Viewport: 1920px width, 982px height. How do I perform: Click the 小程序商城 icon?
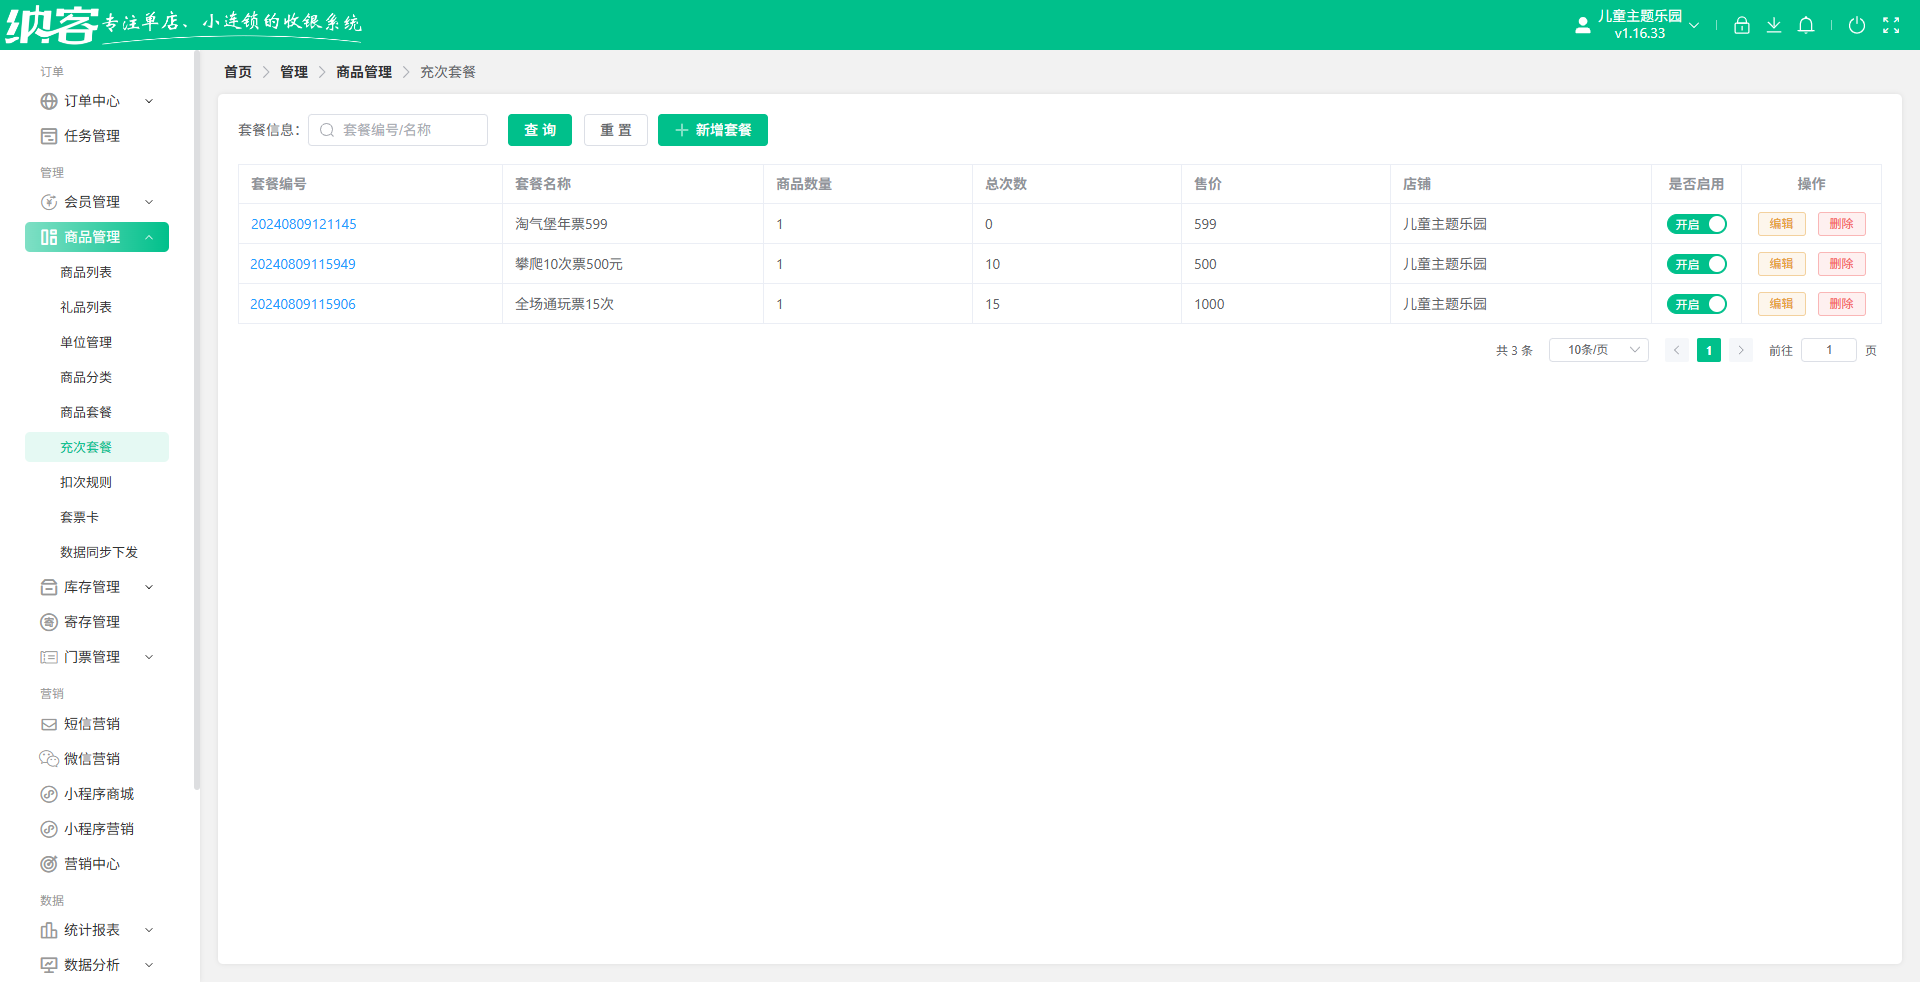point(49,794)
